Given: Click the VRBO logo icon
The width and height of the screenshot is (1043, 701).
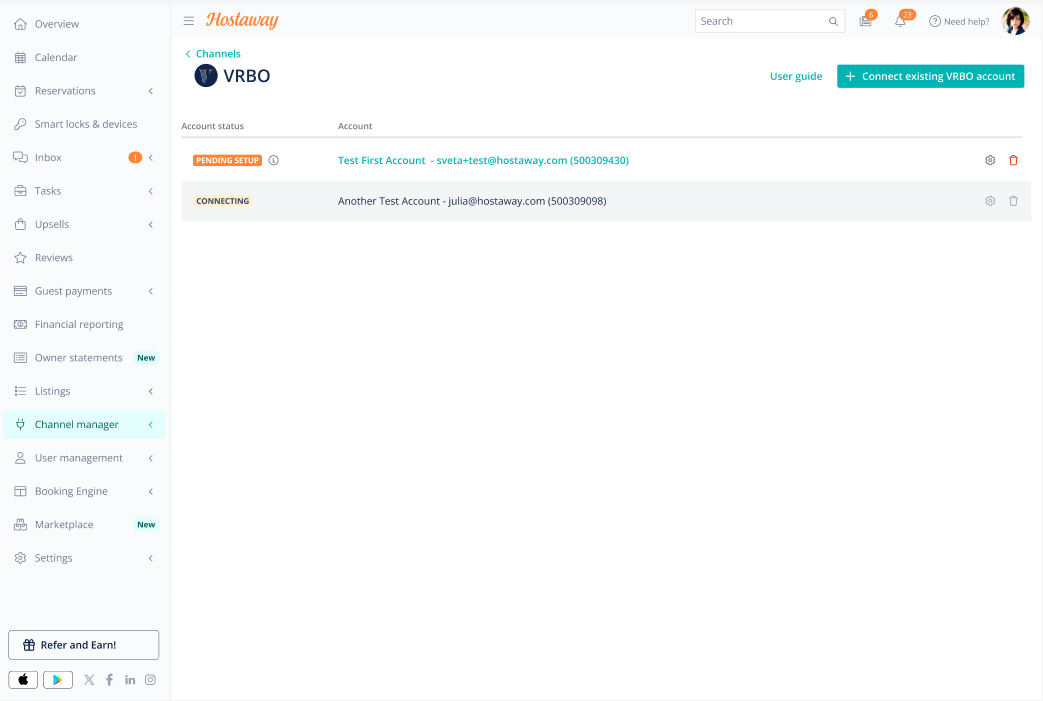Looking at the screenshot, I should 206,76.
